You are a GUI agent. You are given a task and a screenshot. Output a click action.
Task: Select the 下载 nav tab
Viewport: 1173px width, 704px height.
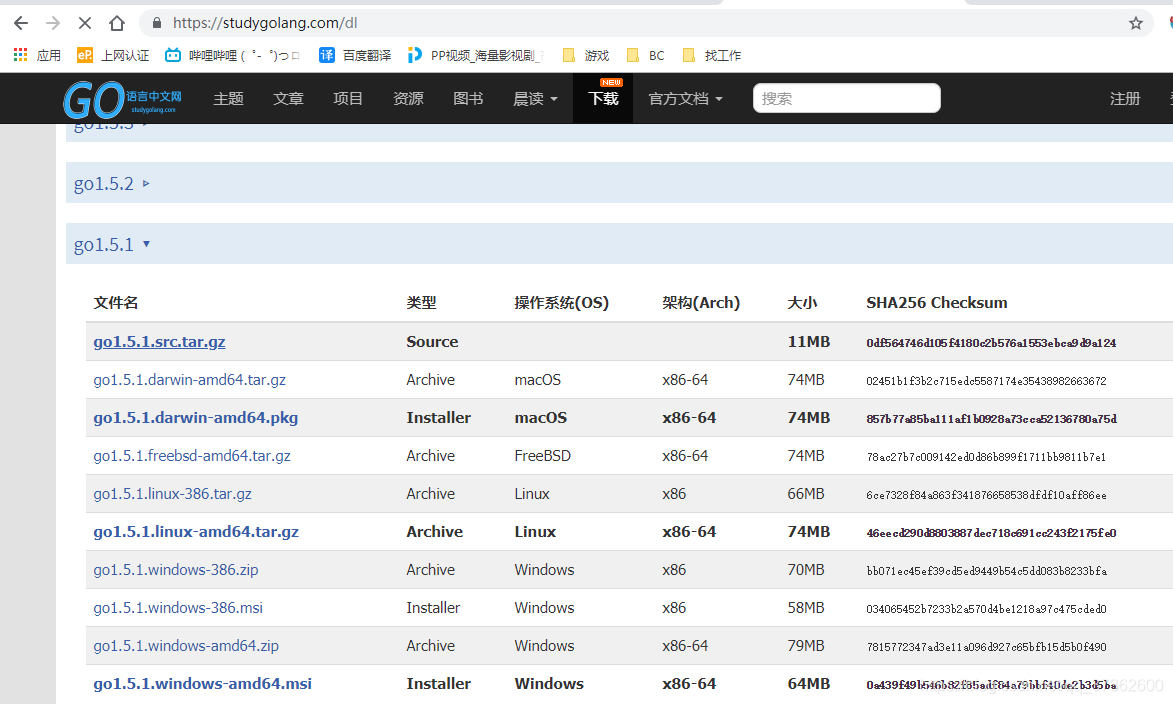point(603,99)
